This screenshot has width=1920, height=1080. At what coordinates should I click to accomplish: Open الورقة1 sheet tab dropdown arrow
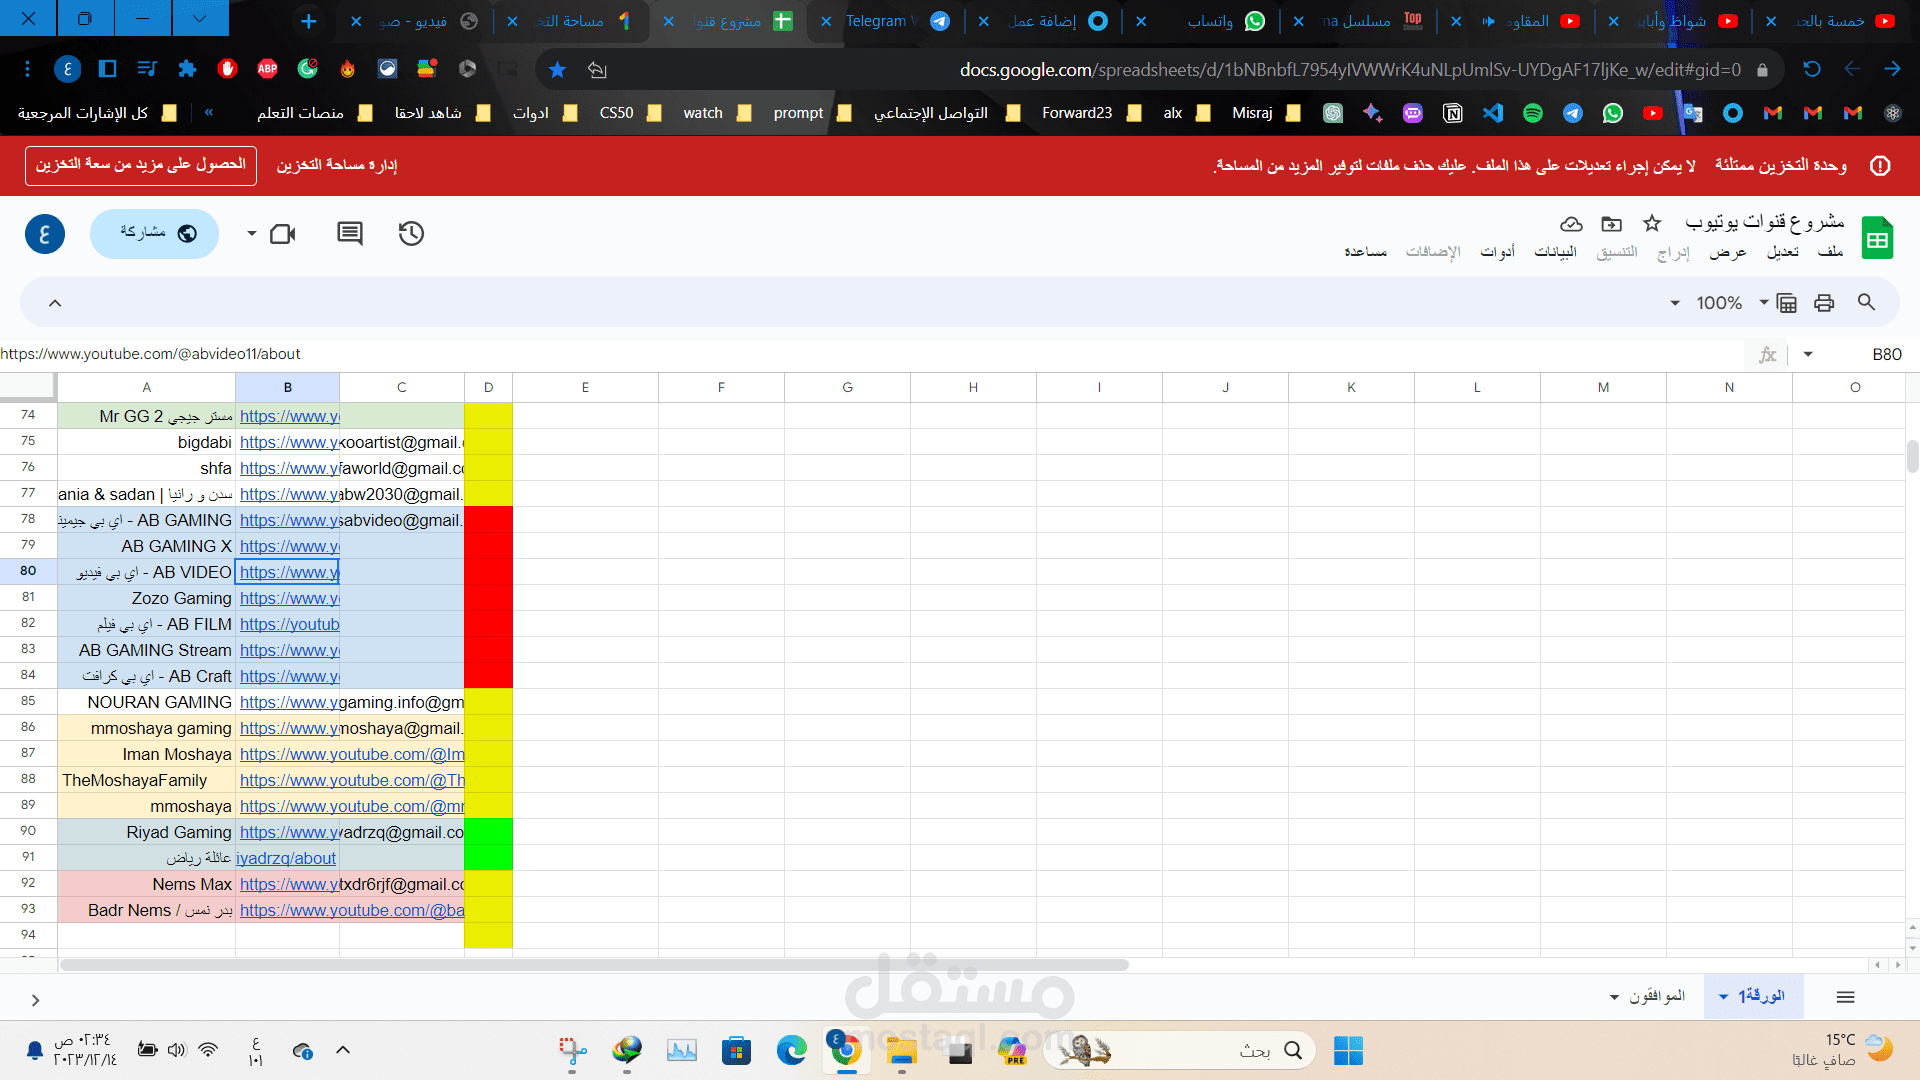click(x=1723, y=997)
